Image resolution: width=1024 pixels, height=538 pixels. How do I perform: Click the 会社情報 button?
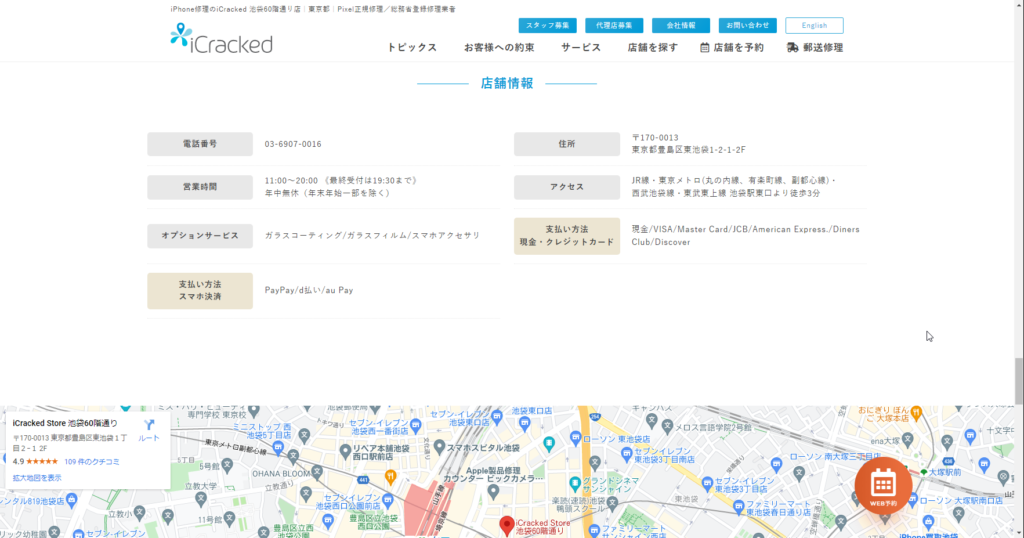point(680,25)
